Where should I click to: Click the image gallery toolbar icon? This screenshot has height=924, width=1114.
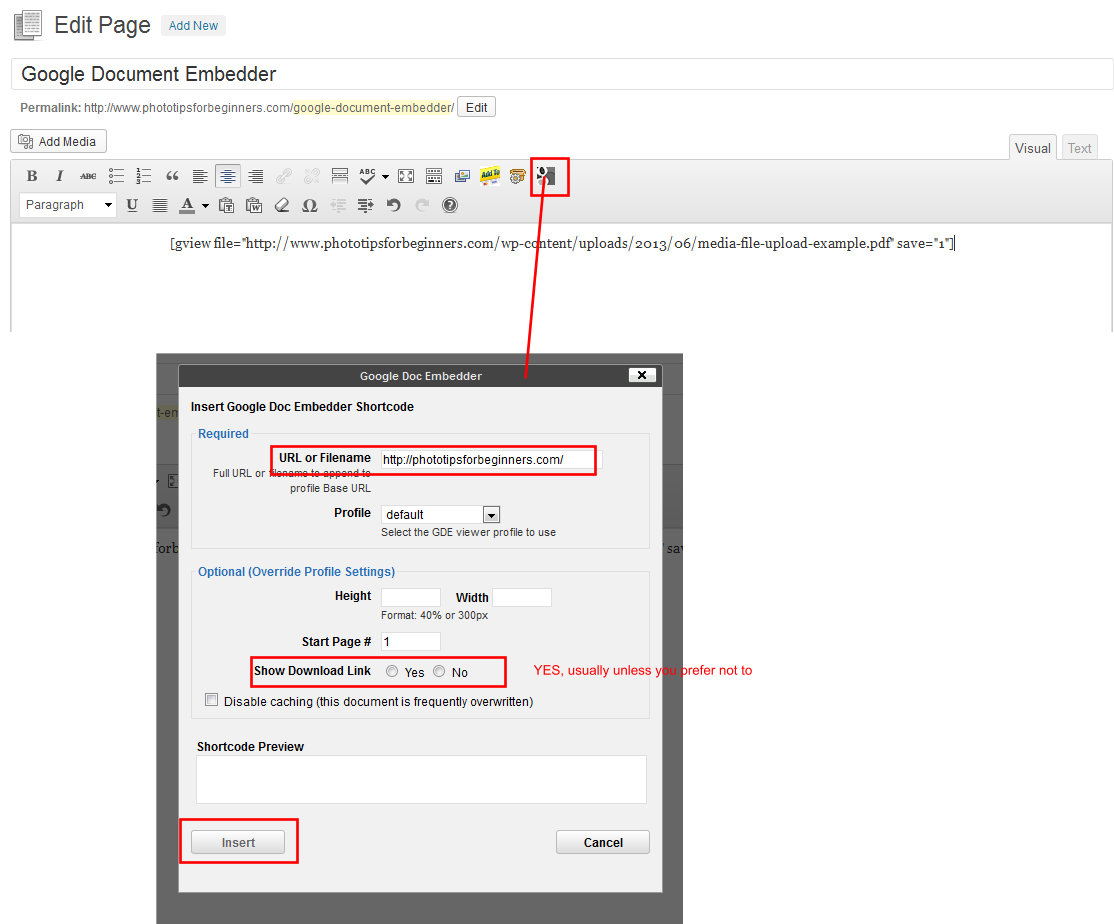(x=462, y=176)
